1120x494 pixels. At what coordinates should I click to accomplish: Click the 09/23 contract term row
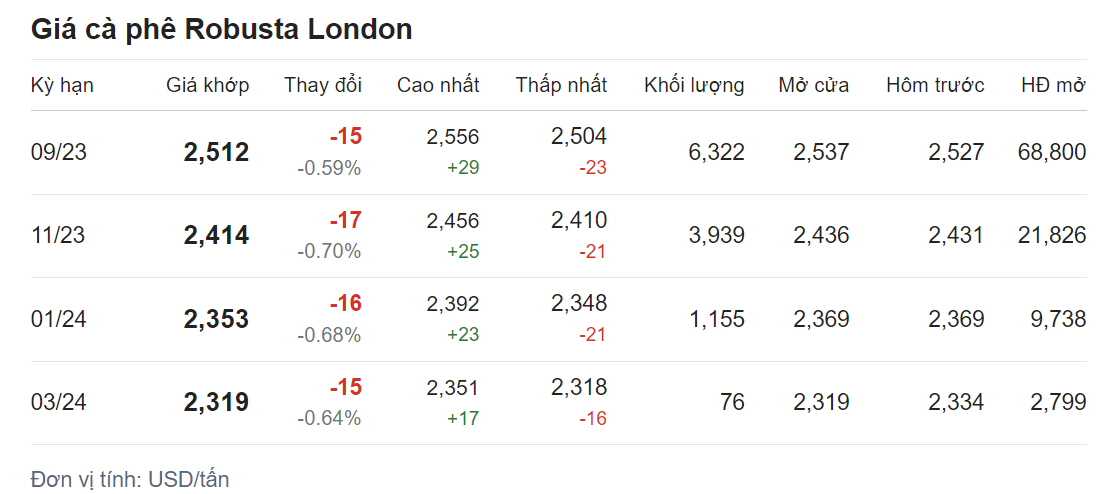click(59, 152)
